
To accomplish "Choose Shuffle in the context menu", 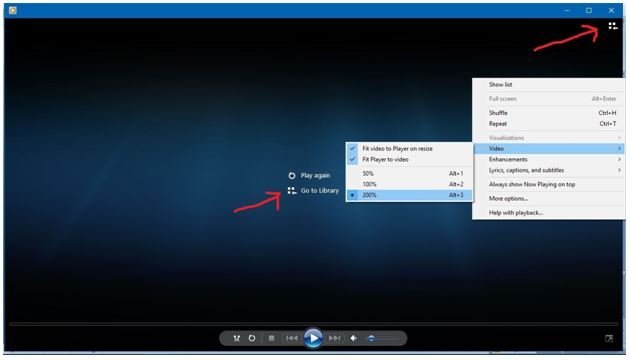I will [x=549, y=113].
